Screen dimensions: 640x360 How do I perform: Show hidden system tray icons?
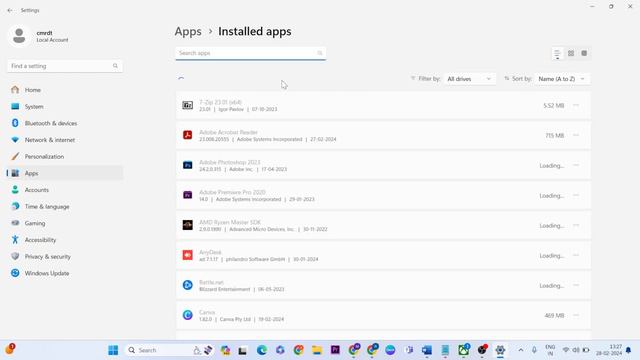coord(521,350)
